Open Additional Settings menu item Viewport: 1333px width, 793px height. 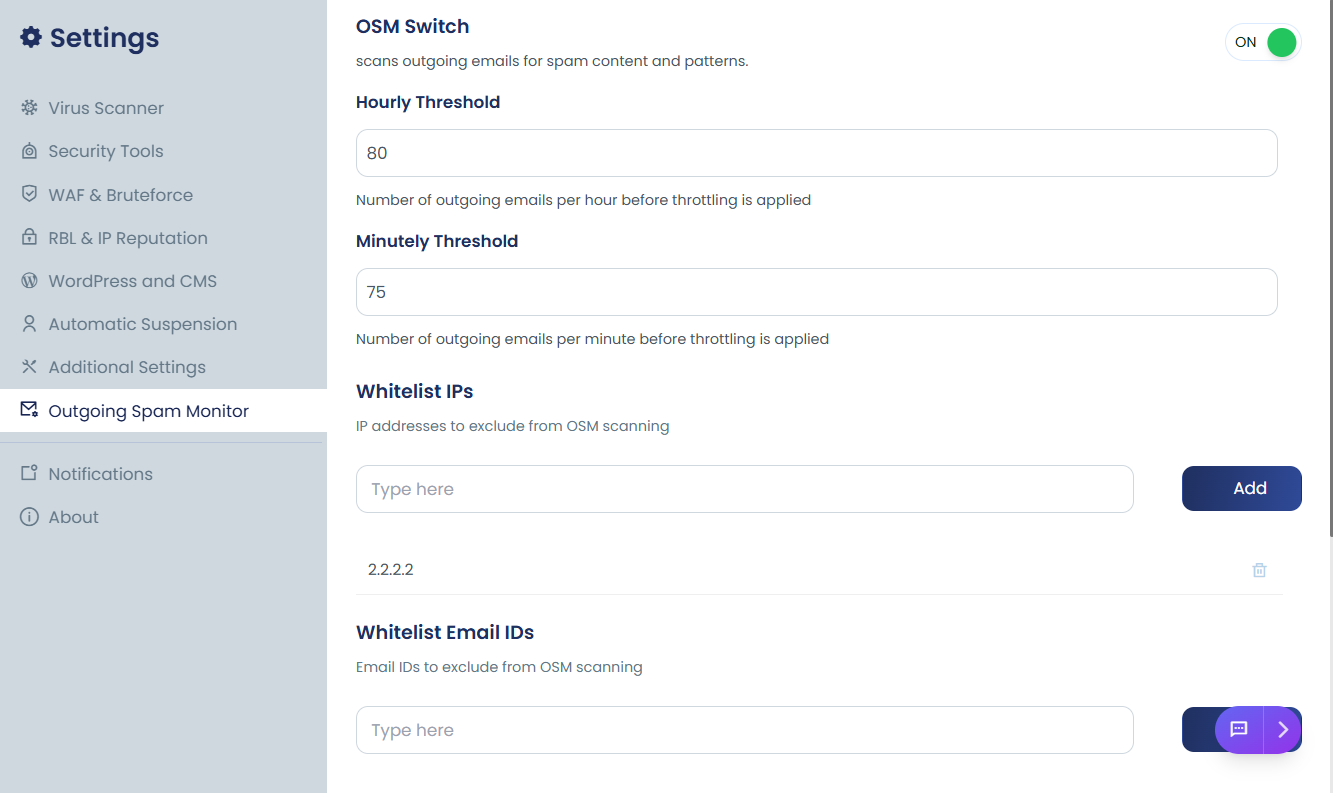pyautogui.click(x=127, y=367)
